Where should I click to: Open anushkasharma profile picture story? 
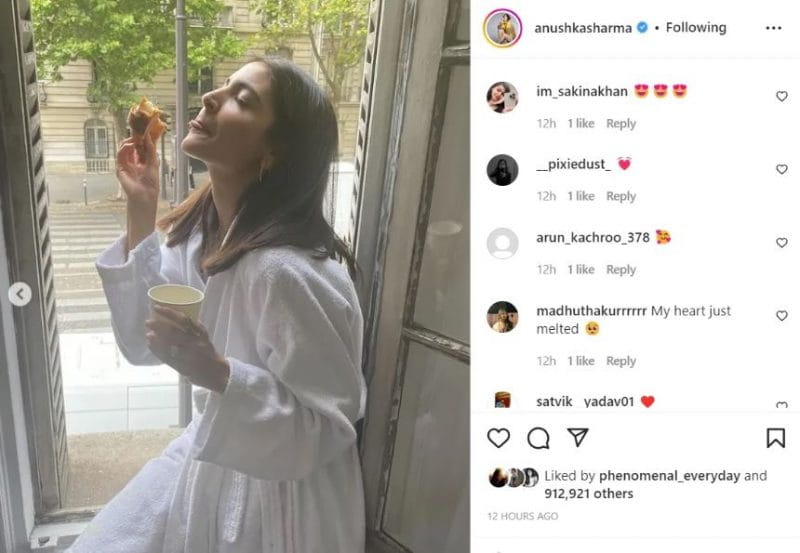pyautogui.click(x=503, y=28)
